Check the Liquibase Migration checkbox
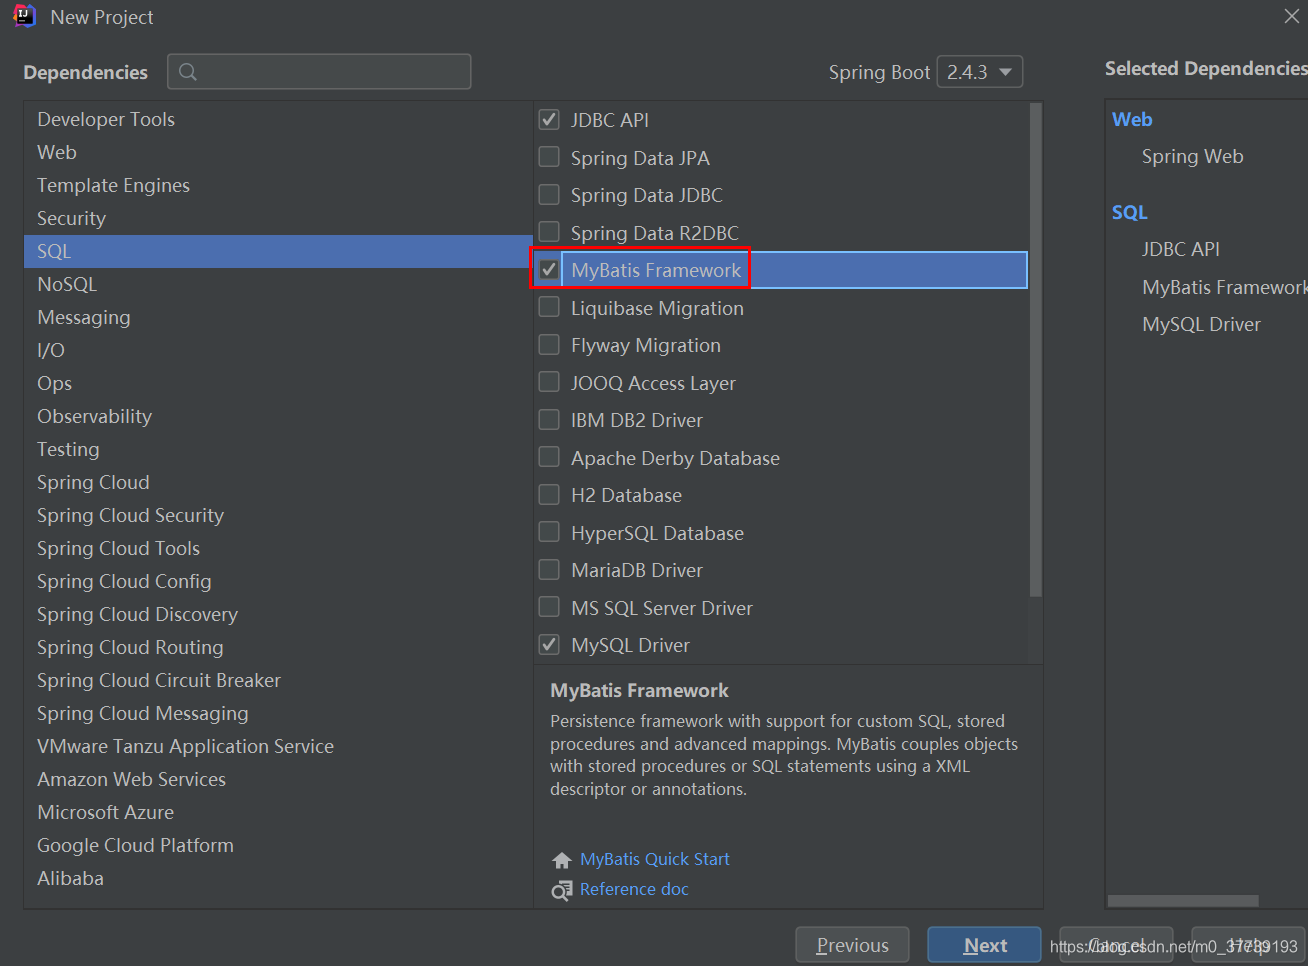 [x=549, y=307]
